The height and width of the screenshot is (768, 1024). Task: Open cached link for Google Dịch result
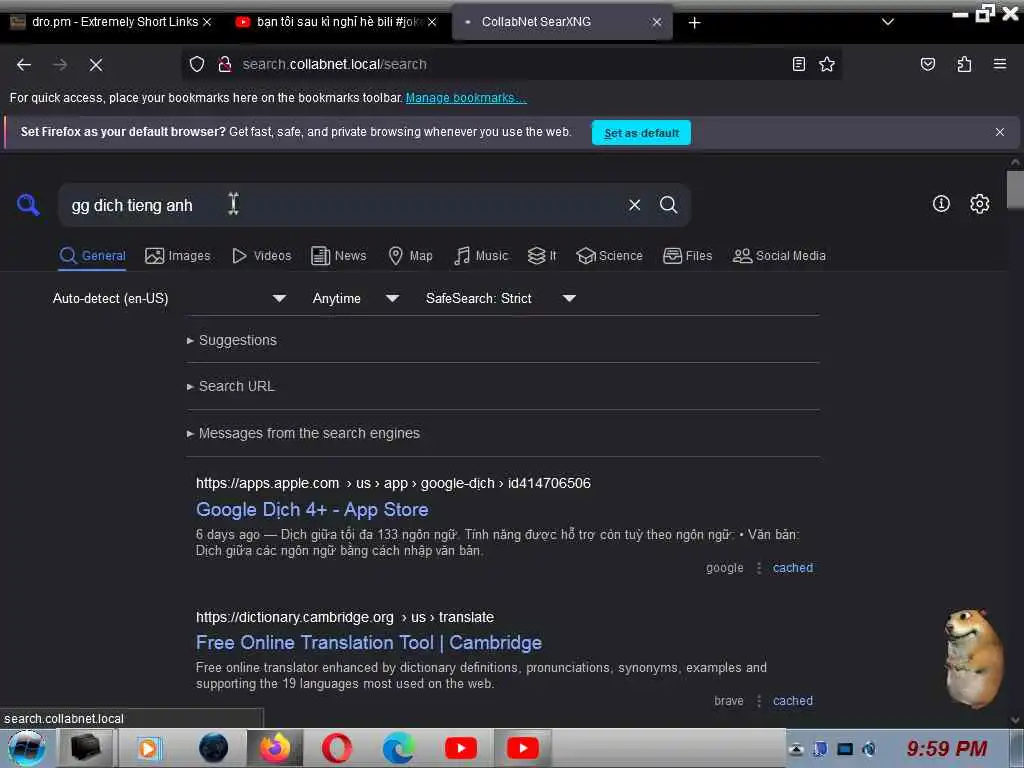click(793, 568)
